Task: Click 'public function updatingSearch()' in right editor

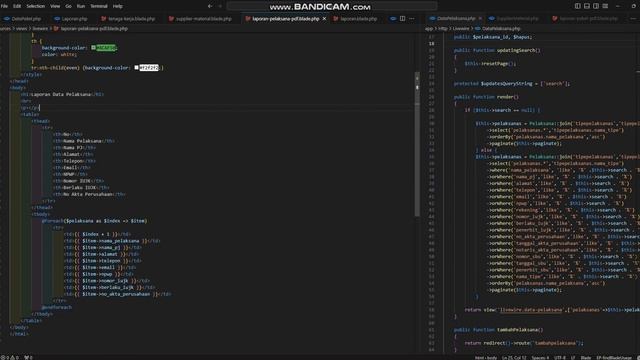Action: click(497, 50)
